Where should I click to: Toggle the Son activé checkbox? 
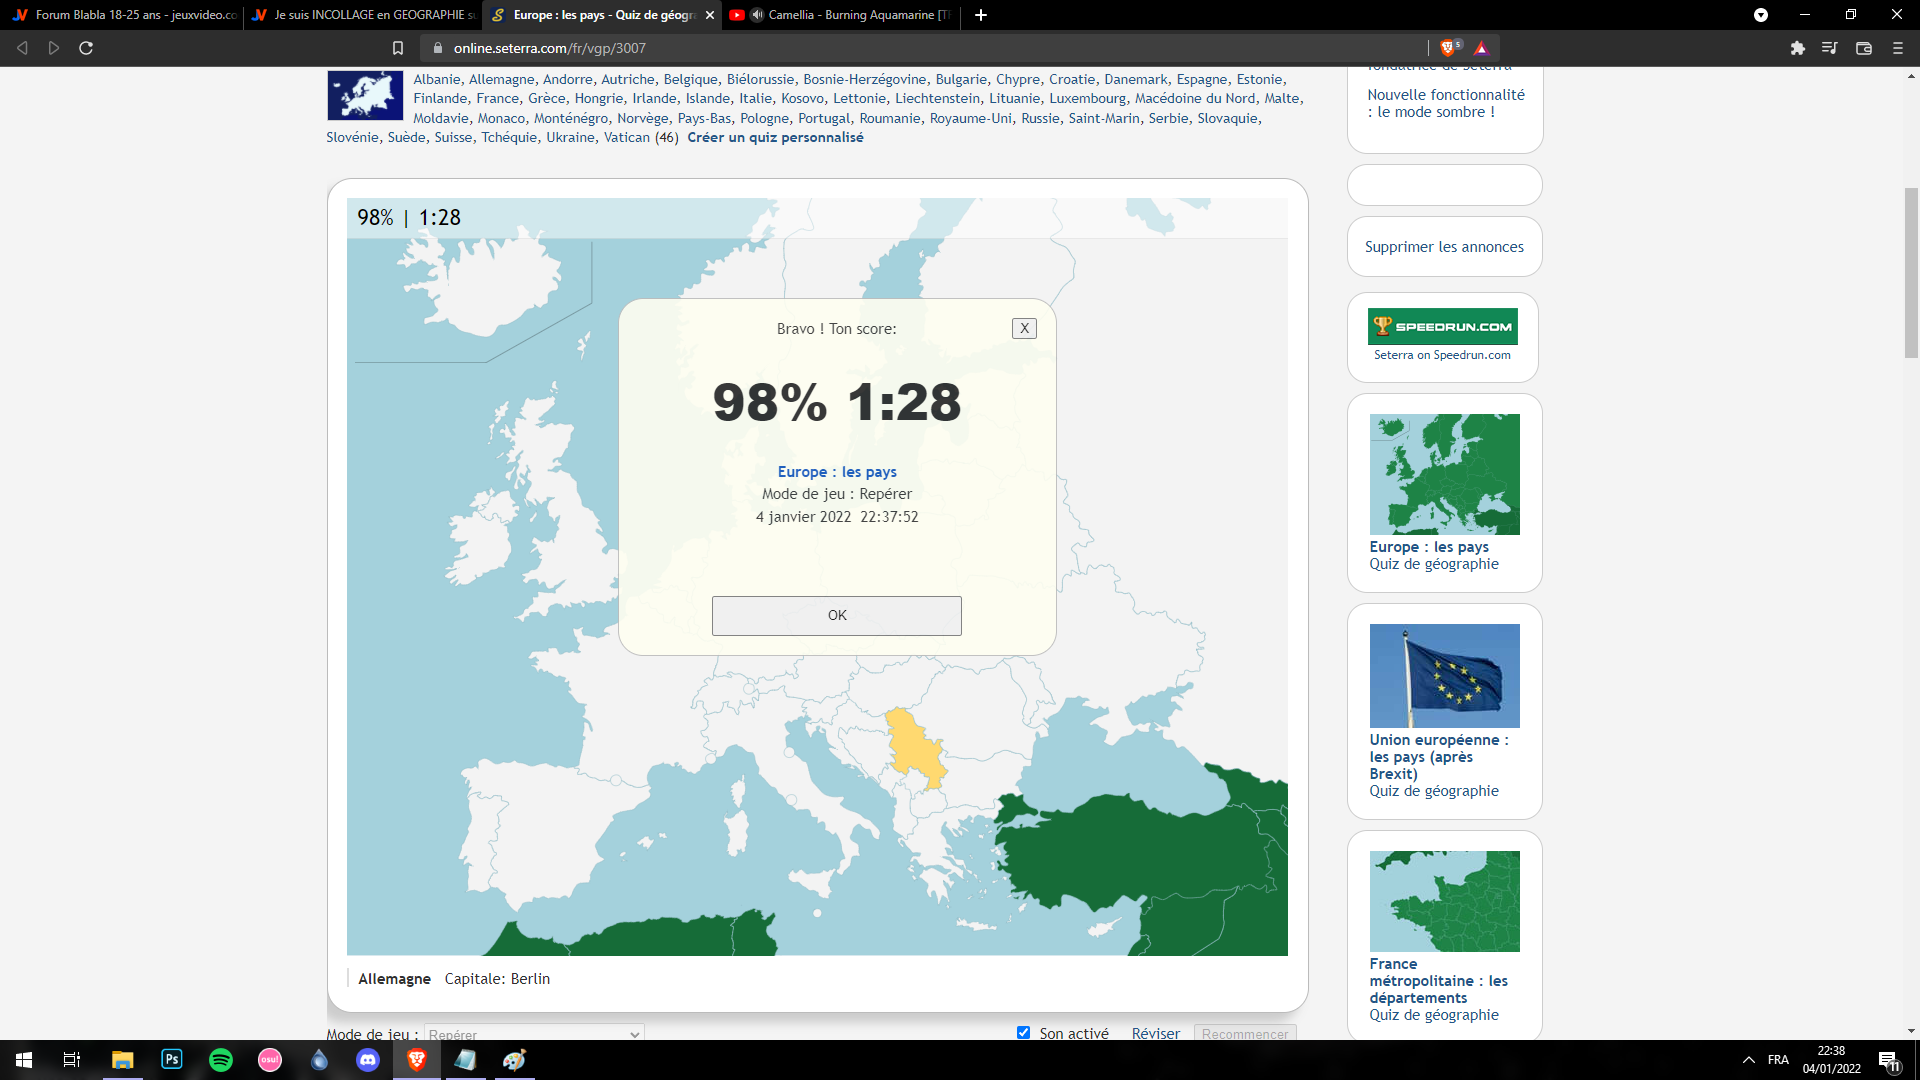click(1023, 1033)
